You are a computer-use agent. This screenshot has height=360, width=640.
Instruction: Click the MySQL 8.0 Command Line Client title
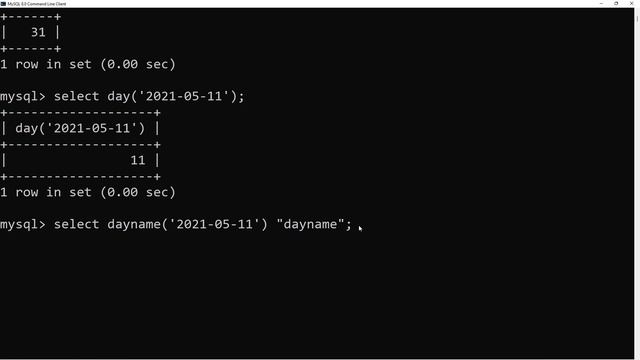(x=37, y=4)
